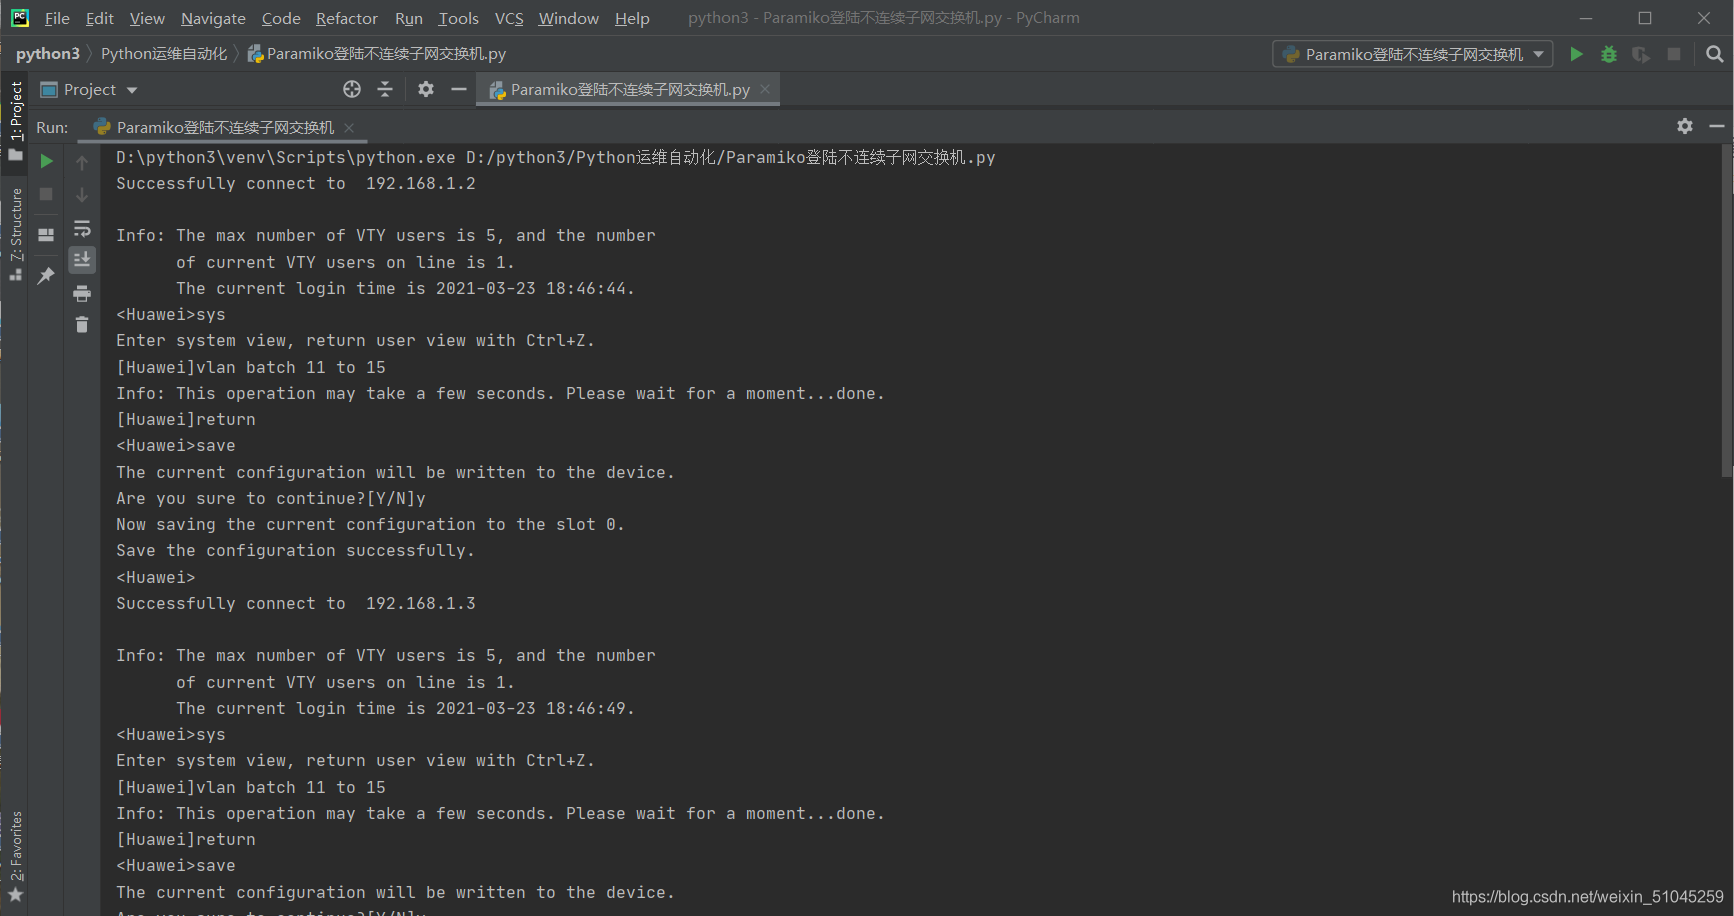Enable Scroll to End in the console toolbar
The width and height of the screenshot is (1734, 916).
coord(82,259)
